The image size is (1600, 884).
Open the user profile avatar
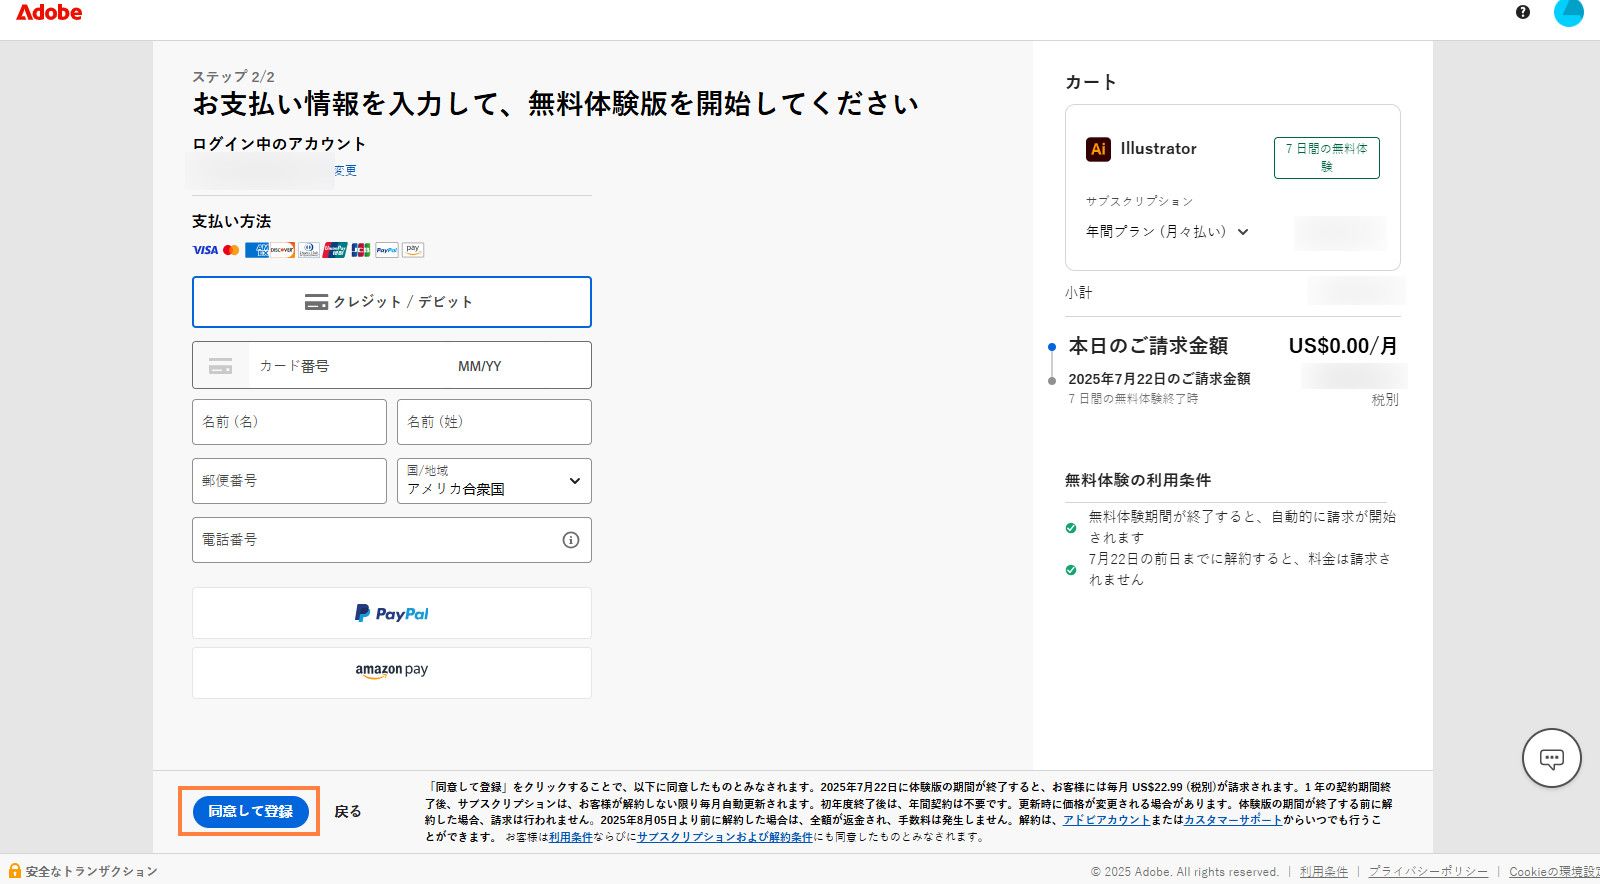point(1569,12)
